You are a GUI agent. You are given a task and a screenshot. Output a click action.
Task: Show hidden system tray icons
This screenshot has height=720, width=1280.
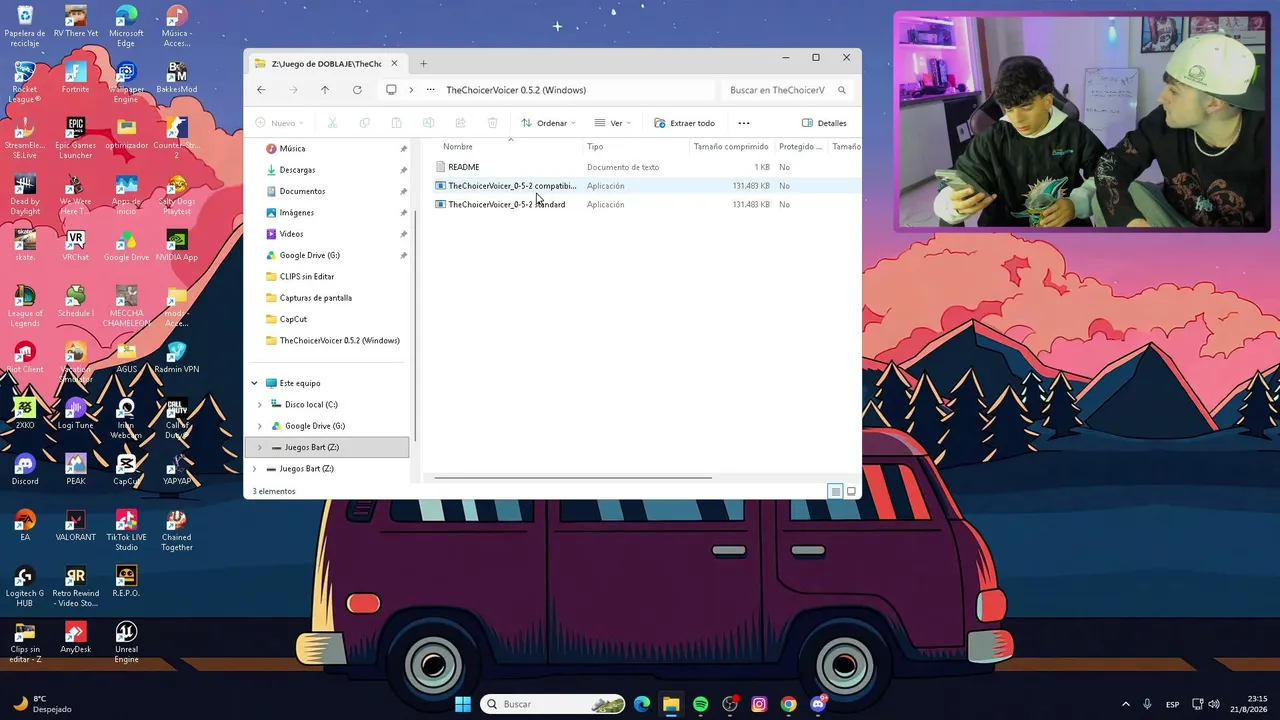coord(1125,704)
